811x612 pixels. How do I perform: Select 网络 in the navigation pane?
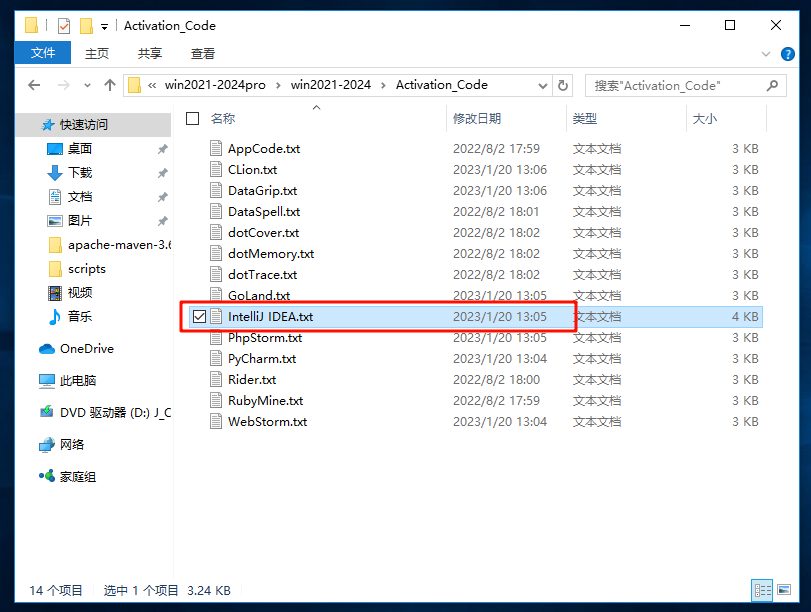(x=71, y=445)
